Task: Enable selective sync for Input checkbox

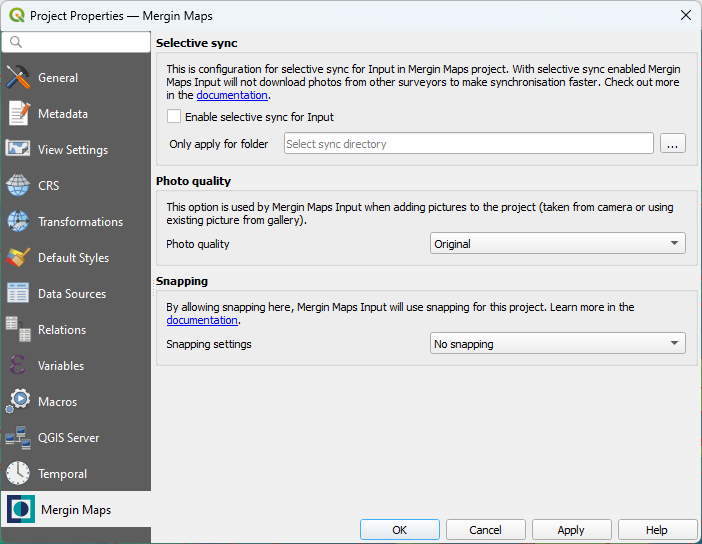Action: click(175, 117)
